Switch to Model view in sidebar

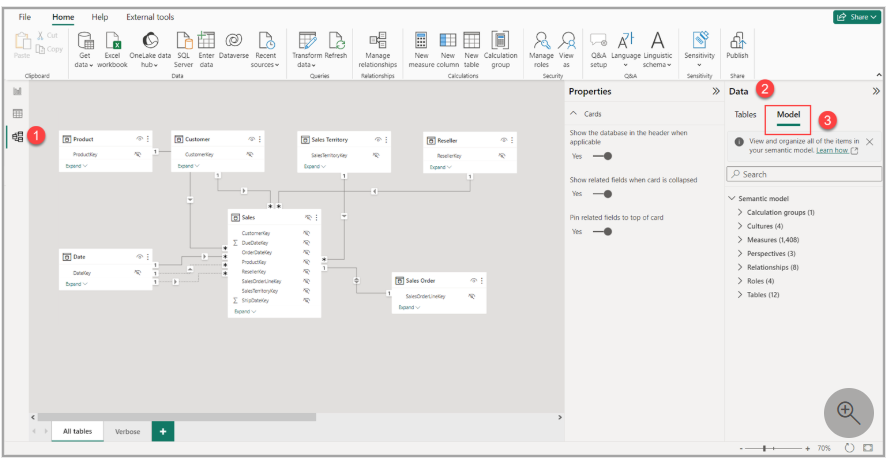click(x=18, y=136)
